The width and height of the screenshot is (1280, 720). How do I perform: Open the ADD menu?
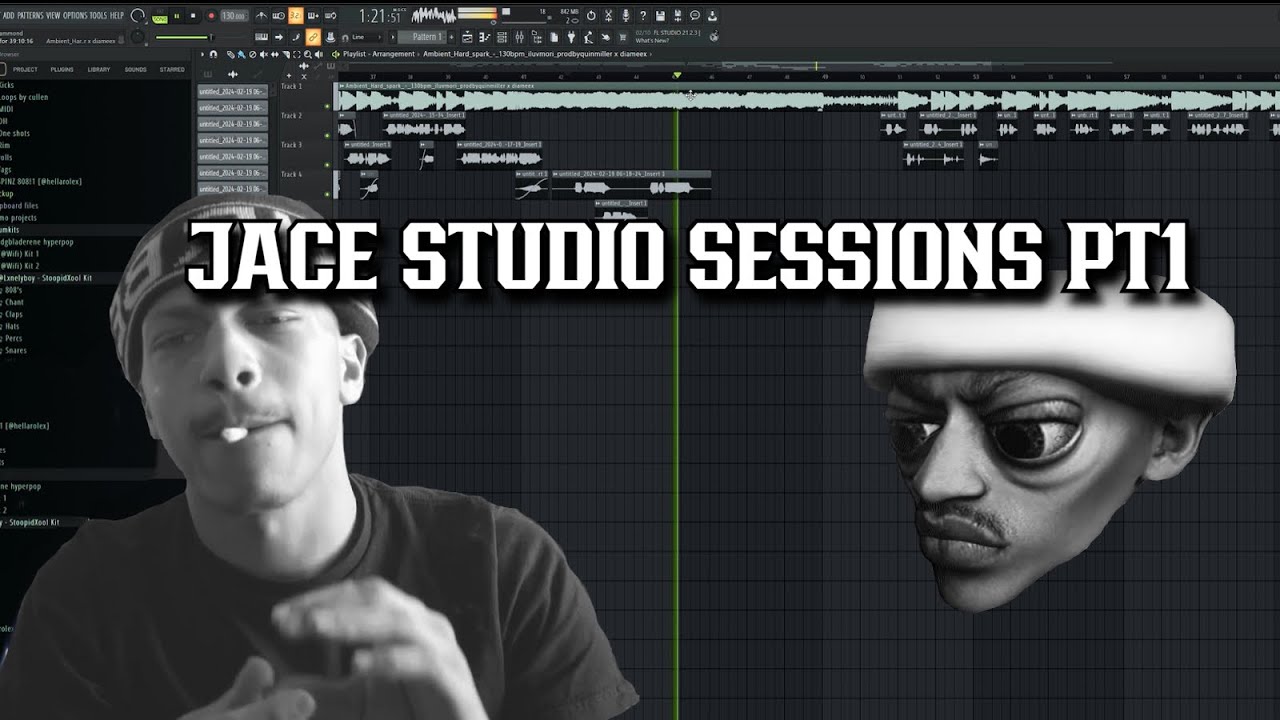9,15
